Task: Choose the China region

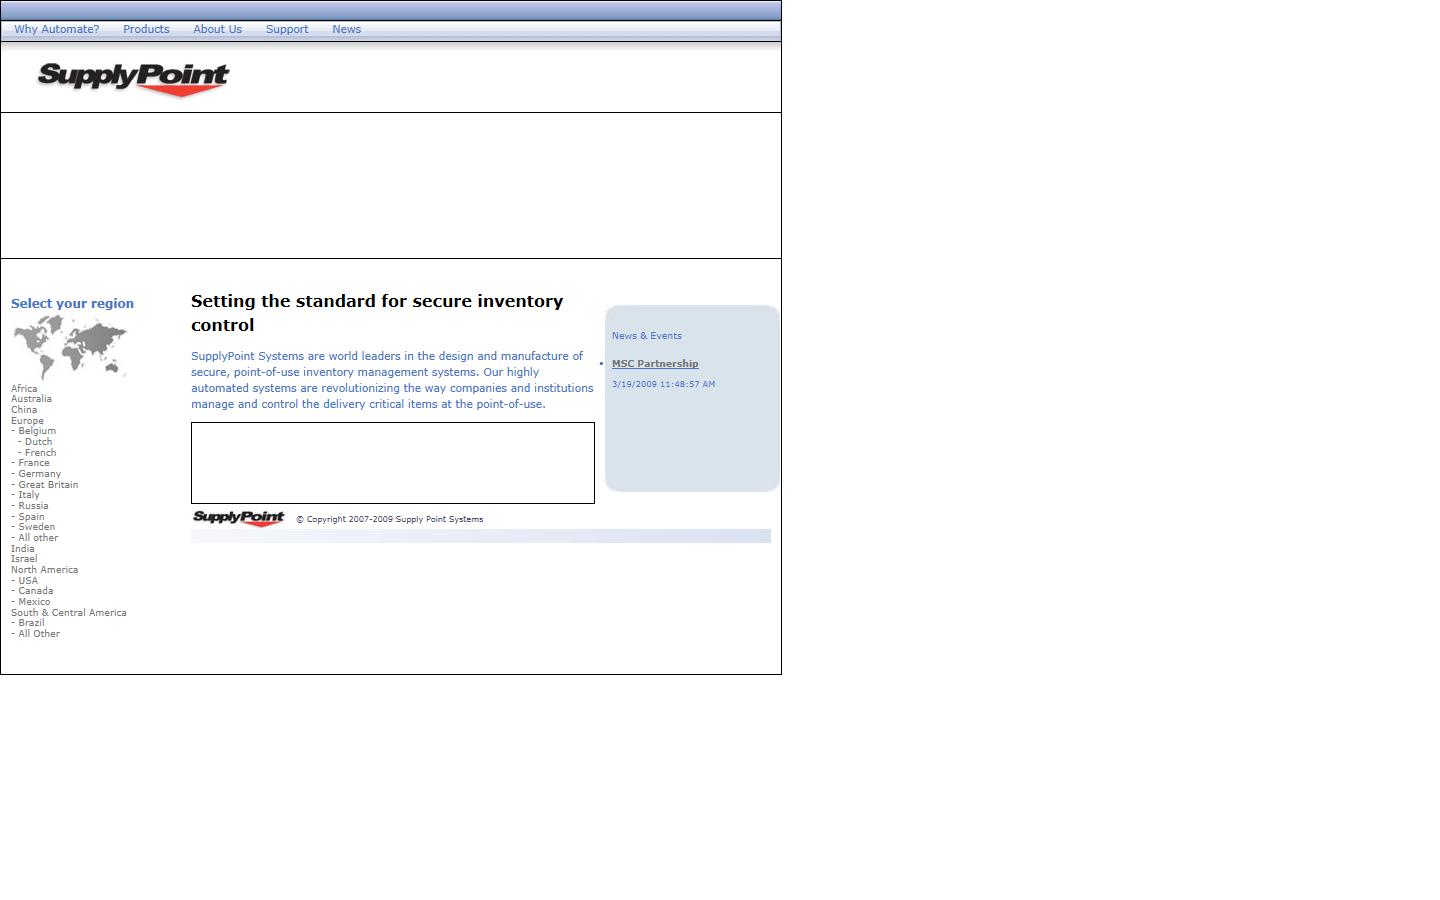Action: [x=24, y=410]
